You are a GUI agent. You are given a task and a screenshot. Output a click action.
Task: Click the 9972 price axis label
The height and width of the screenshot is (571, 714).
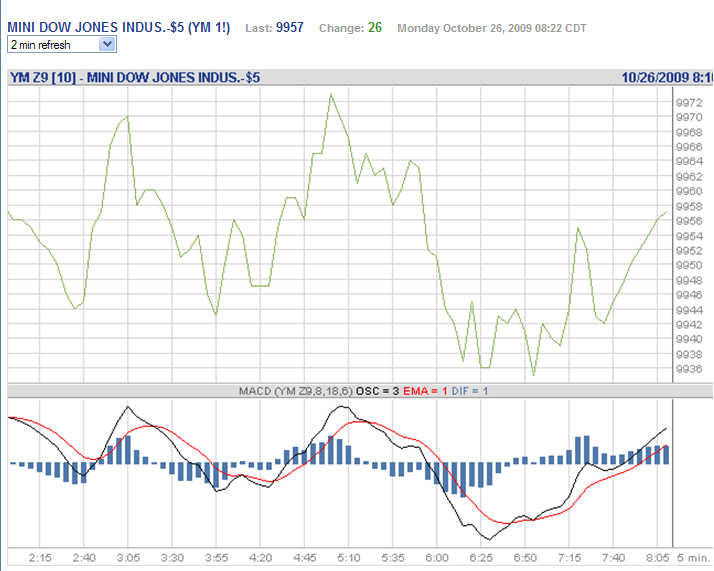pos(689,103)
